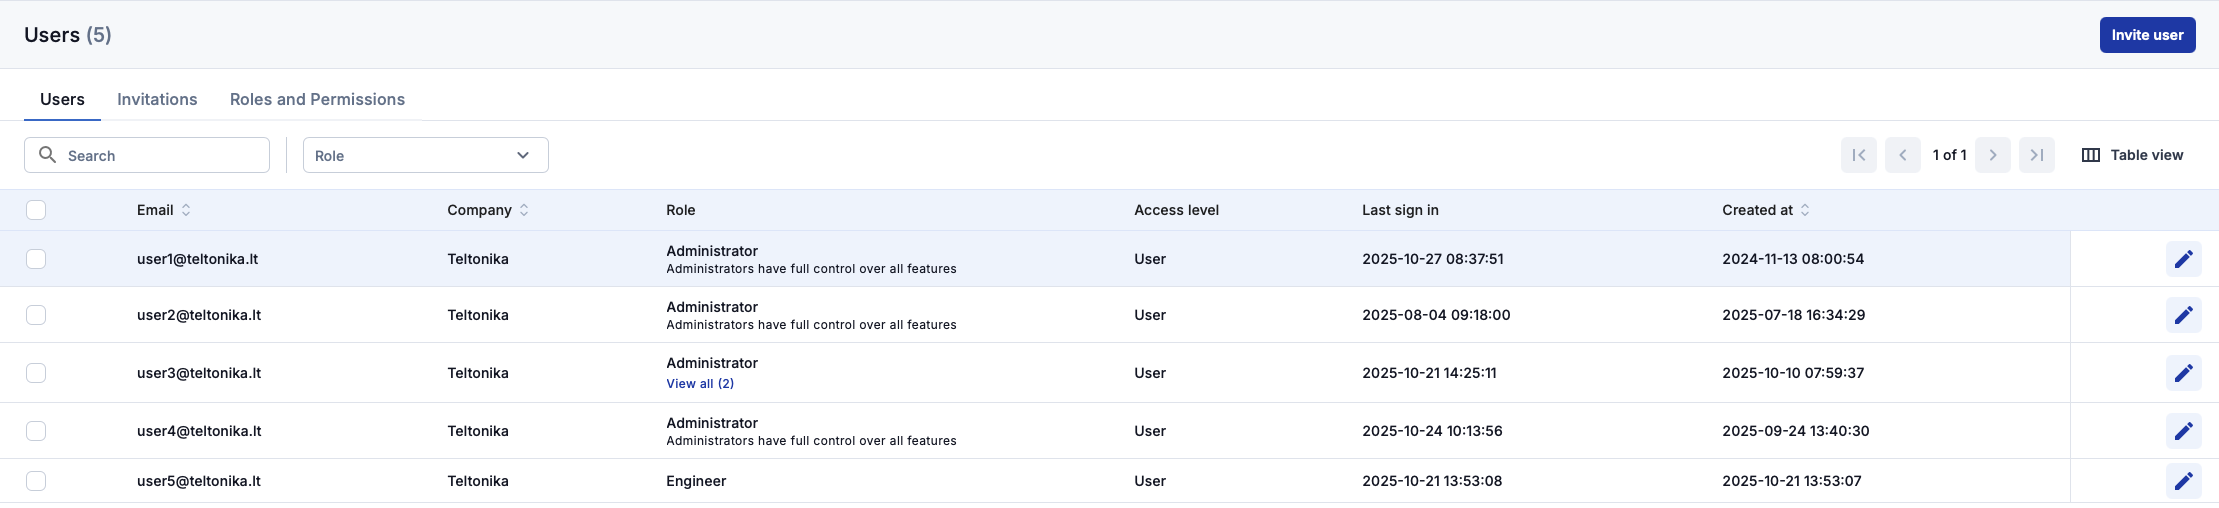Select all users with header checkbox

(x=36, y=210)
